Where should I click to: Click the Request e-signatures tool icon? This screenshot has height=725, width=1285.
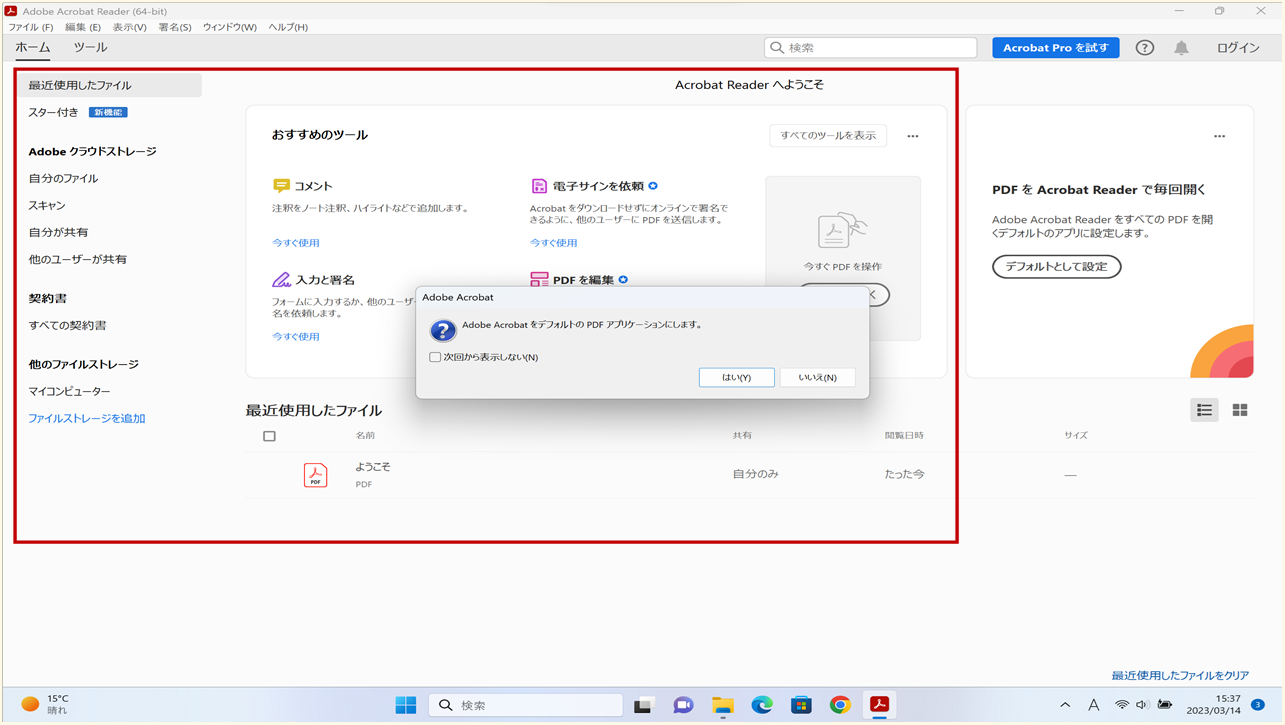coord(539,186)
